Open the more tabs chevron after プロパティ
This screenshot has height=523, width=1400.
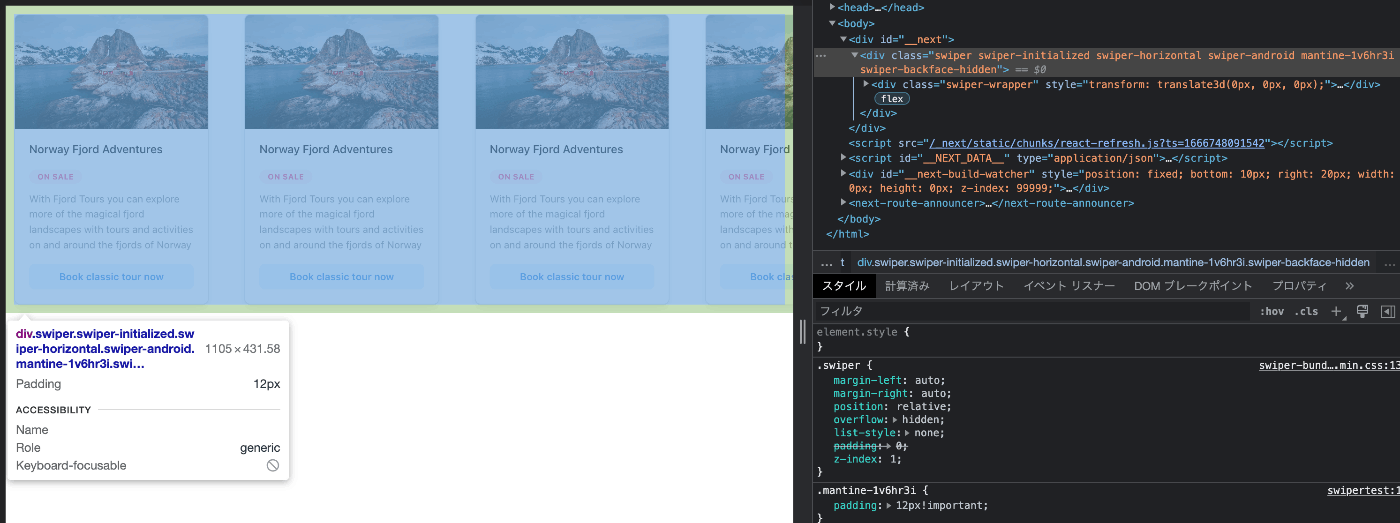(1349, 286)
